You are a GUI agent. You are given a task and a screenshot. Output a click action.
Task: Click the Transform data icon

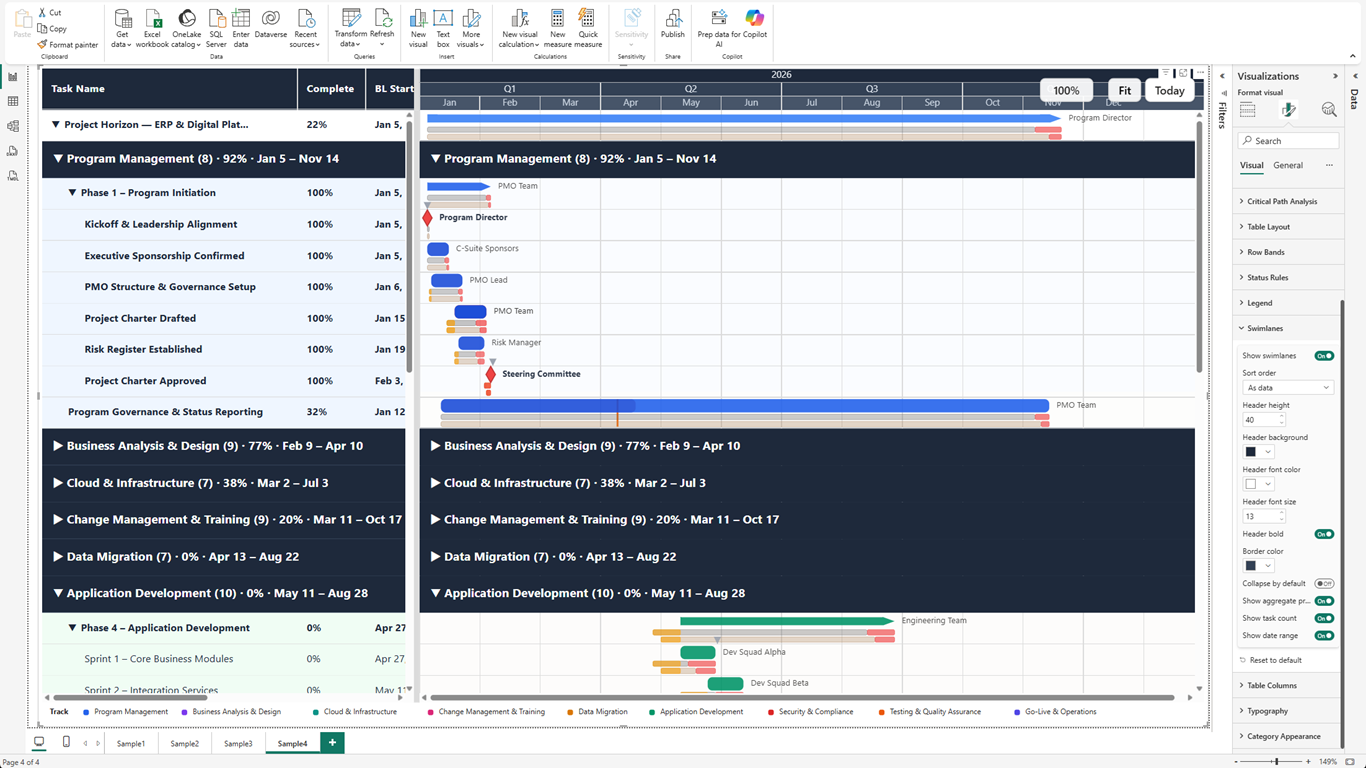(x=350, y=27)
